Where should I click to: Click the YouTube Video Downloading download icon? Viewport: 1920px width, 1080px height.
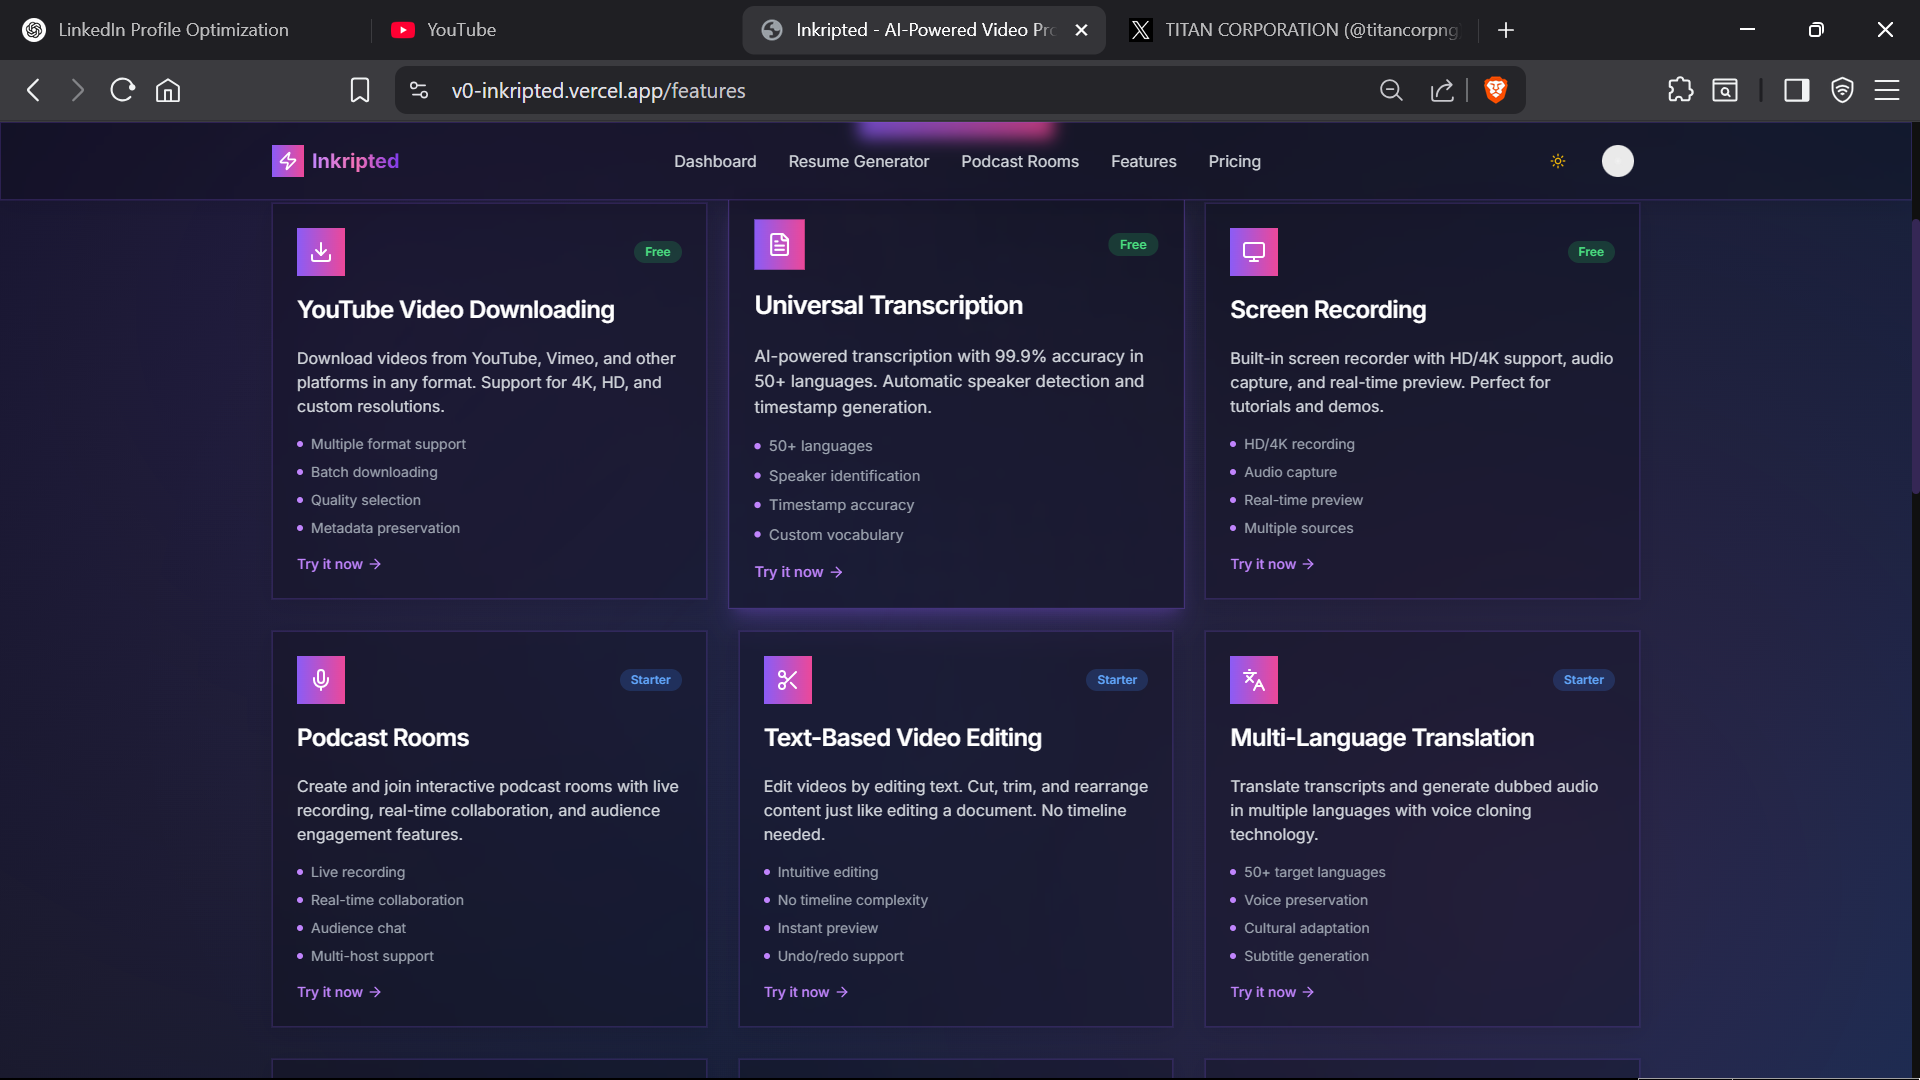(321, 252)
